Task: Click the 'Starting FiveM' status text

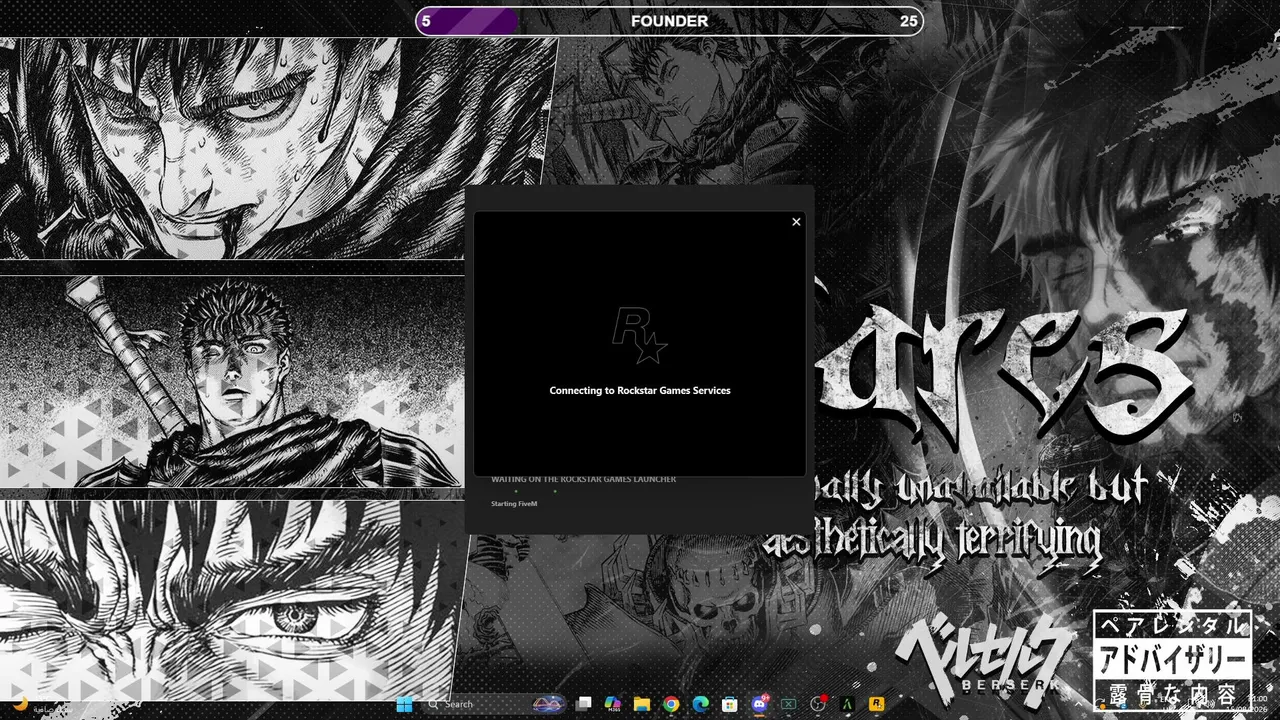Action: tap(514, 504)
